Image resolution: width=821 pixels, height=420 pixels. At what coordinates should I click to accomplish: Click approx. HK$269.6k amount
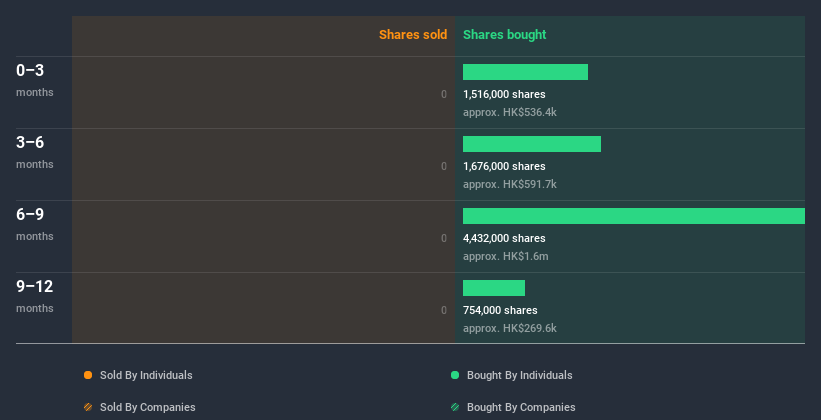coord(509,329)
